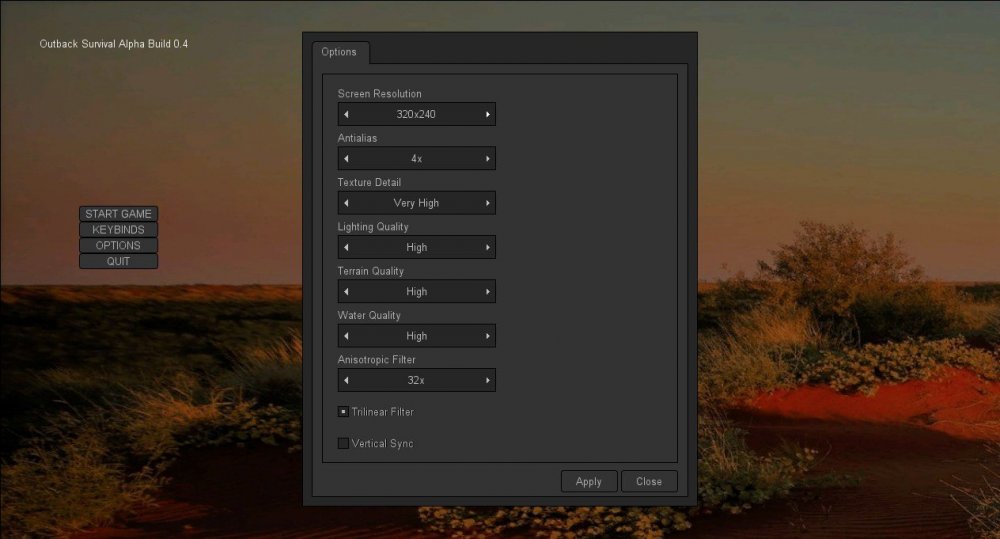The image size is (1000, 539).
Task: Disable the Trilinear Filter checkbox
Action: pos(343,412)
